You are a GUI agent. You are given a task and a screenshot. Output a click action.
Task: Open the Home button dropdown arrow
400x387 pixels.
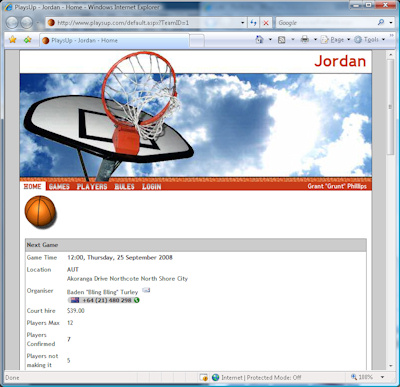(270, 40)
